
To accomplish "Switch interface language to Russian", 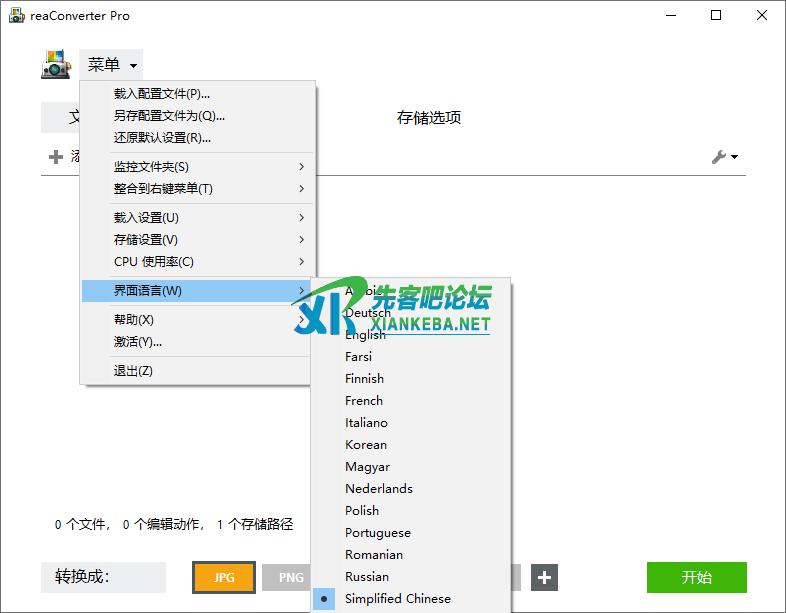I will tap(367, 577).
